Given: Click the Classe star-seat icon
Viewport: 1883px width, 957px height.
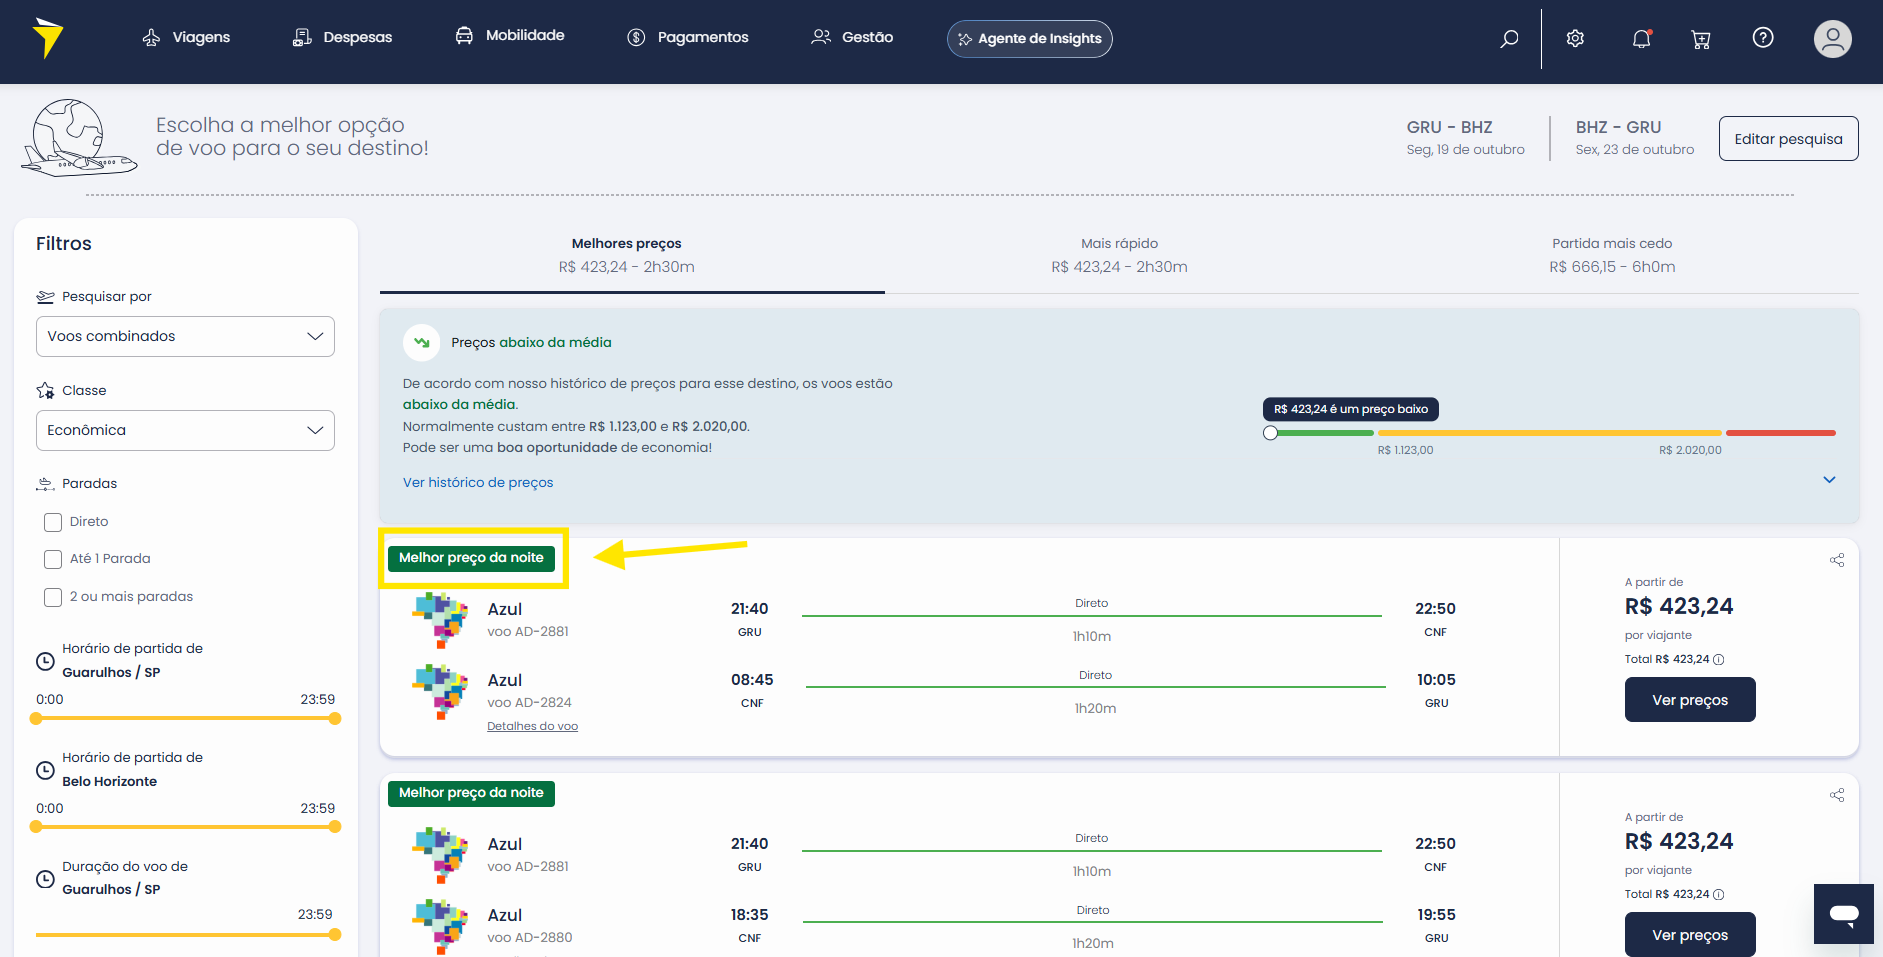Looking at the screenshot, I should click(45, 391).
